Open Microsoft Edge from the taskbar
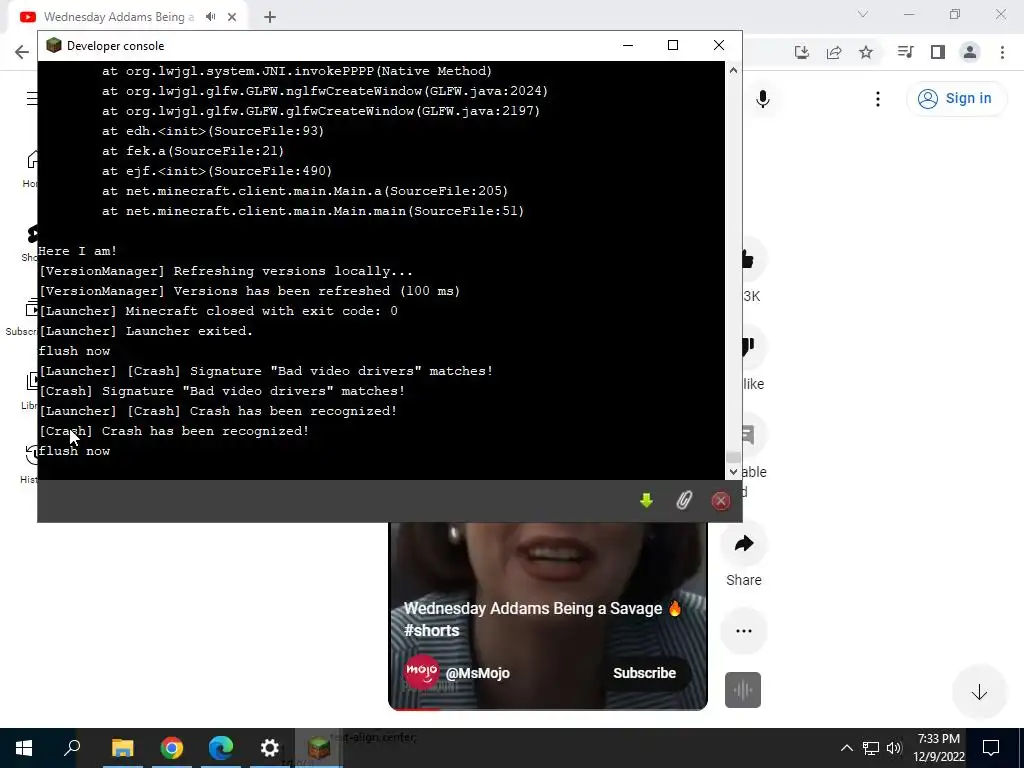This screenshot has width=1024, height=768. [221, 748]
